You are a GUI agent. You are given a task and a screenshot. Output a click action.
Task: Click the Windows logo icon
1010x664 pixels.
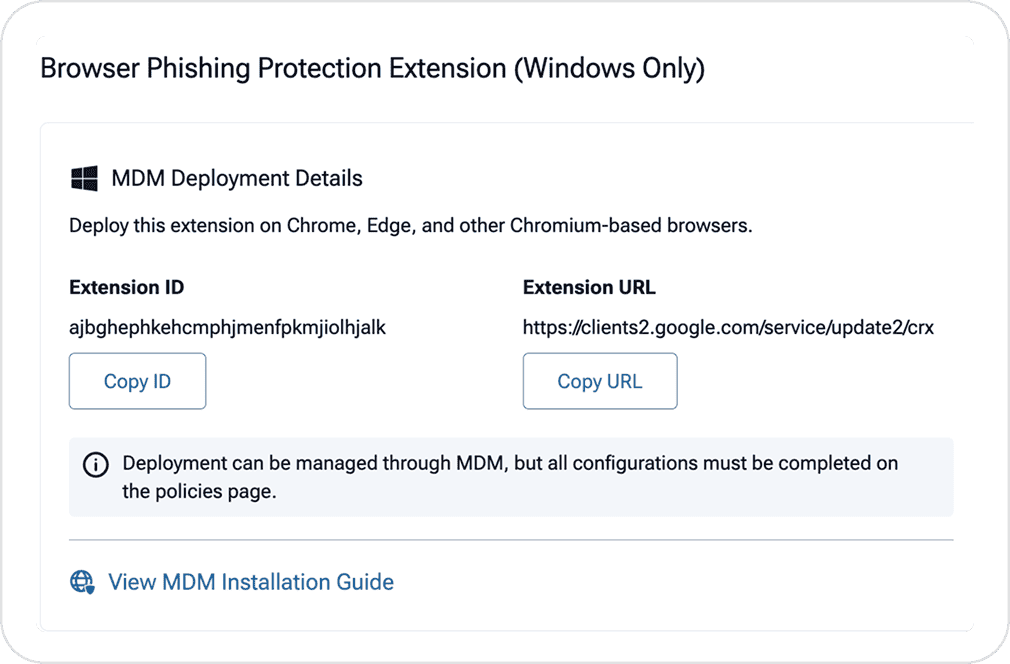coord(84,179)
